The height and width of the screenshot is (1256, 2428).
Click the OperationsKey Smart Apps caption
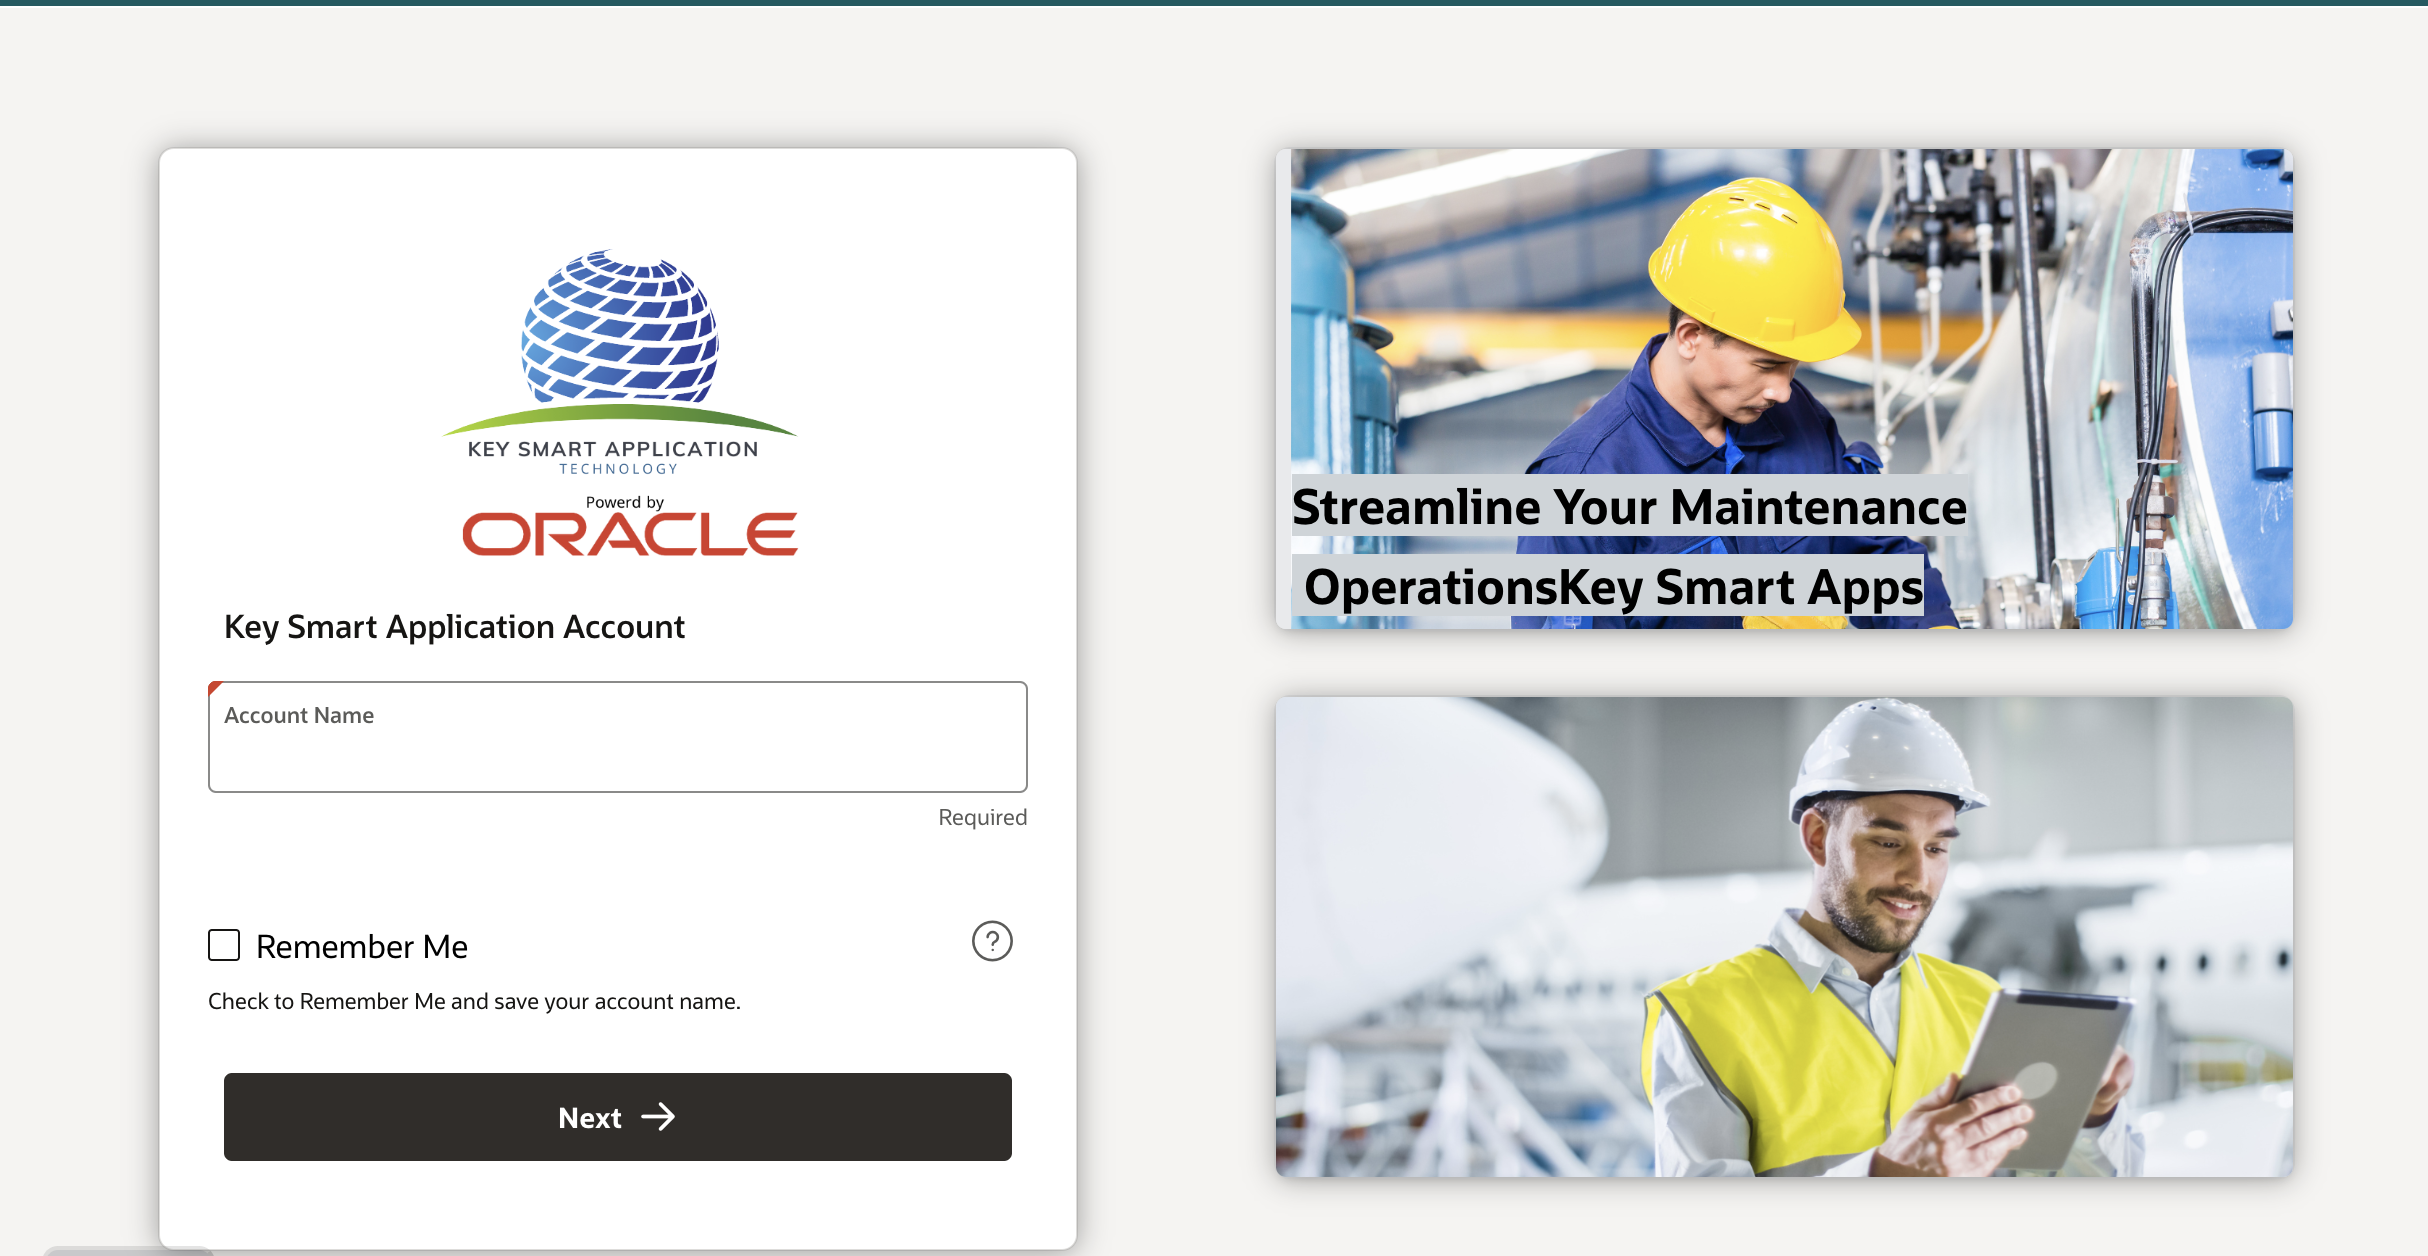(x=1613, y=588)
